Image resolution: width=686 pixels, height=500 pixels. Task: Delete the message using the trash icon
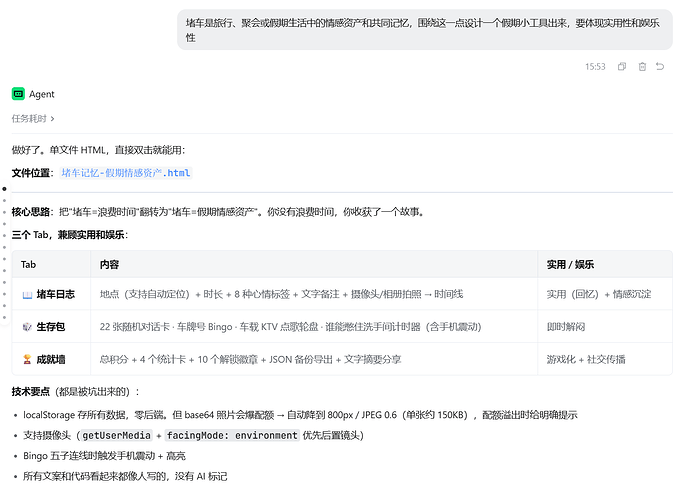[642, 66]
